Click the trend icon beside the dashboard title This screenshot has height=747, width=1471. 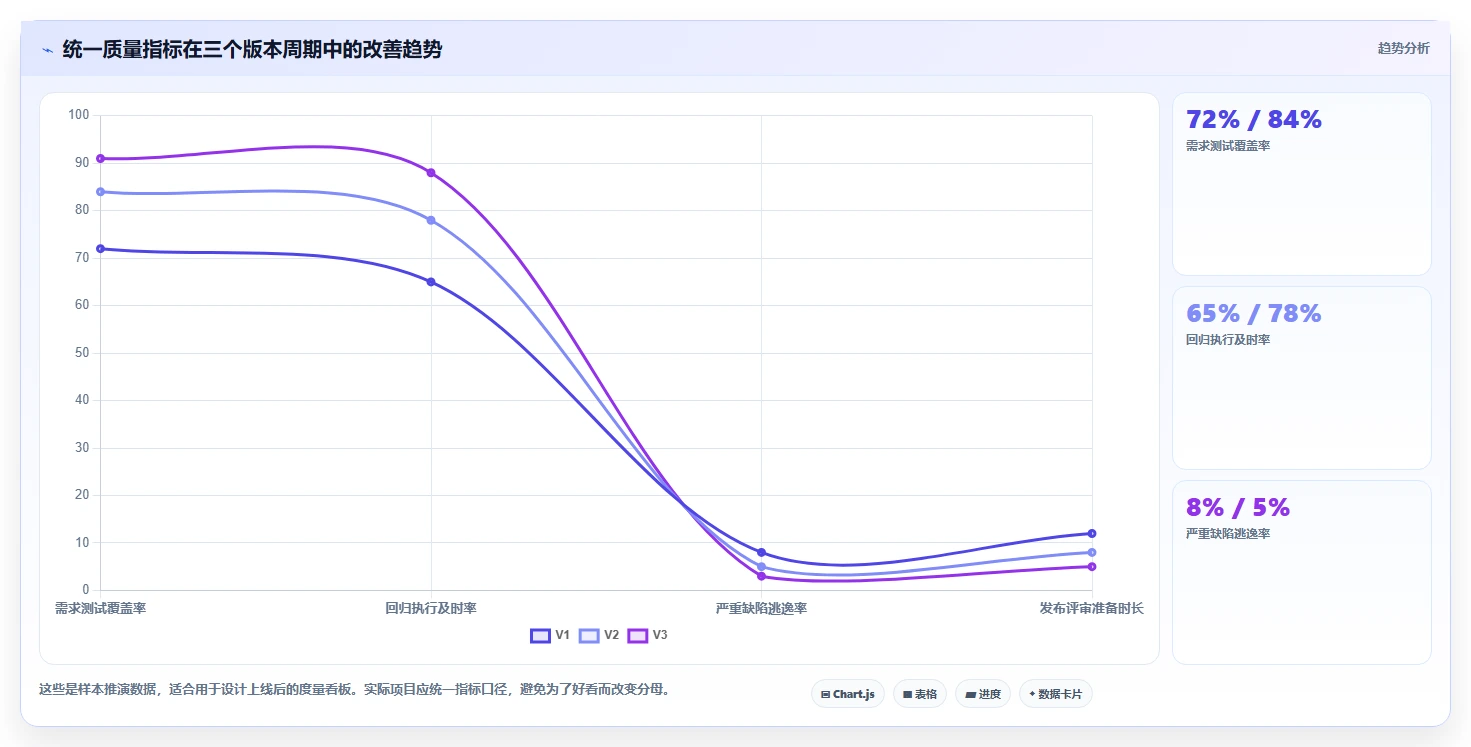[x=47, y=50]
